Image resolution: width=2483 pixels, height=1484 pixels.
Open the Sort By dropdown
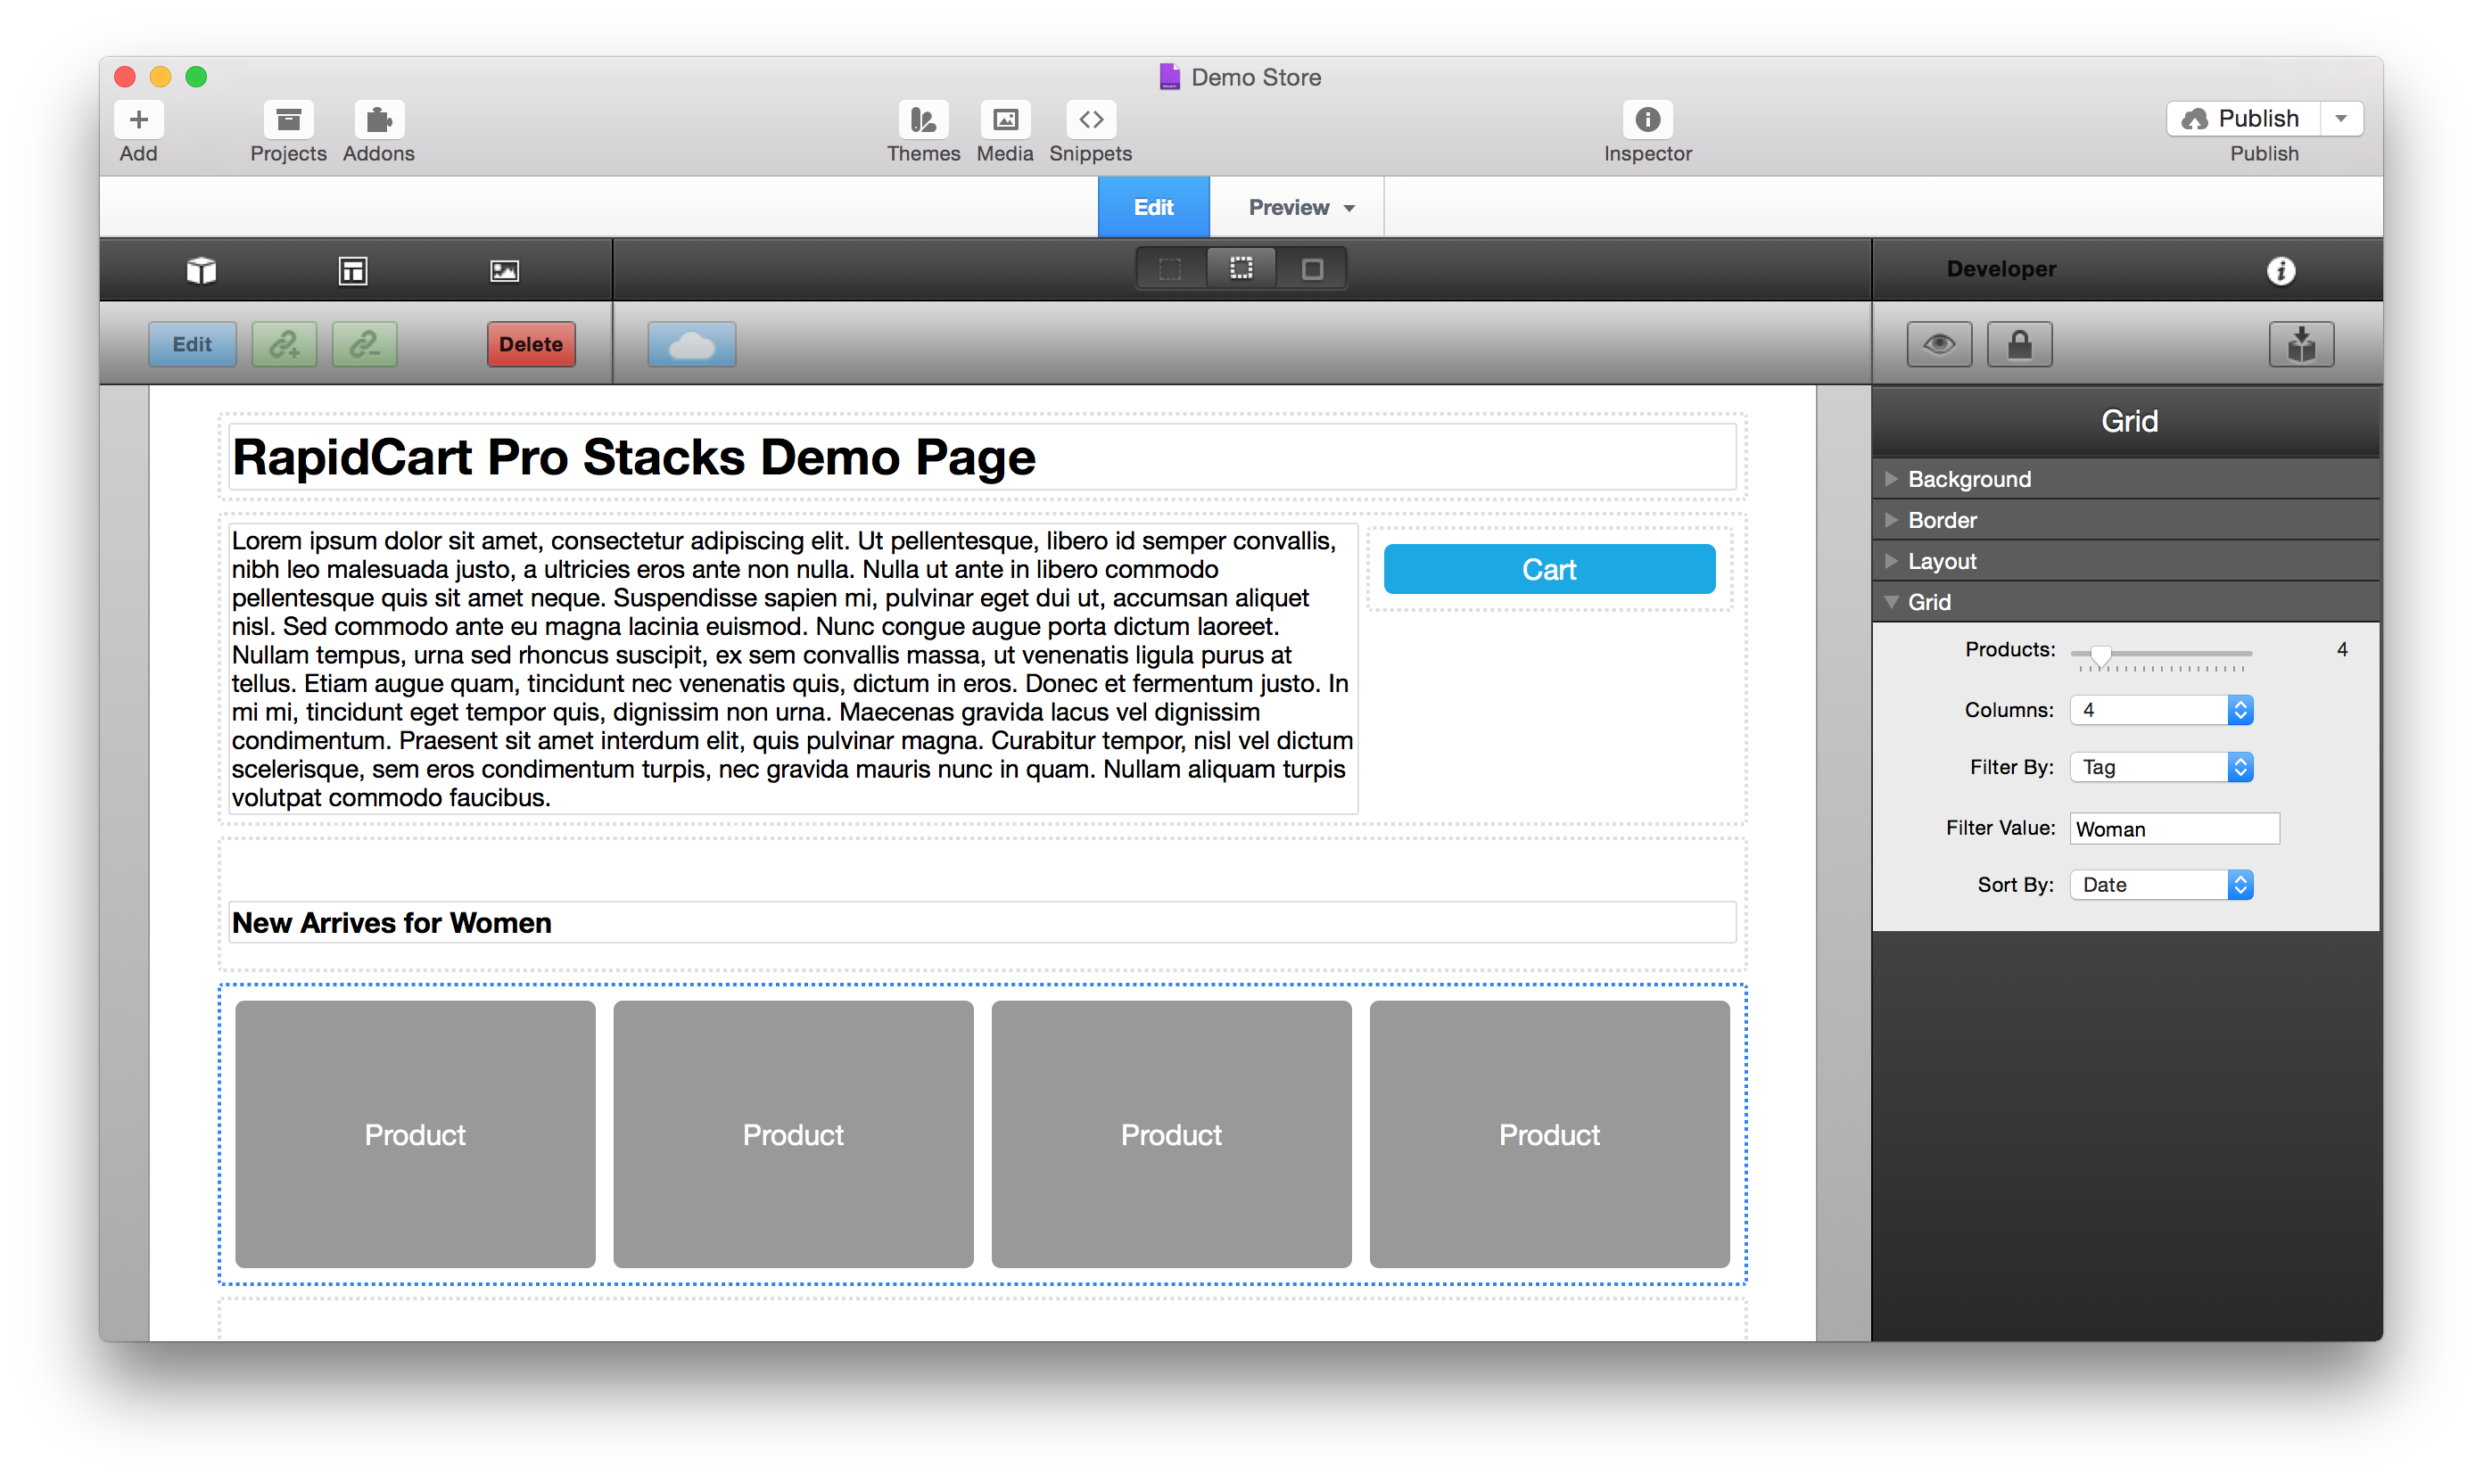pos(2161,885)
